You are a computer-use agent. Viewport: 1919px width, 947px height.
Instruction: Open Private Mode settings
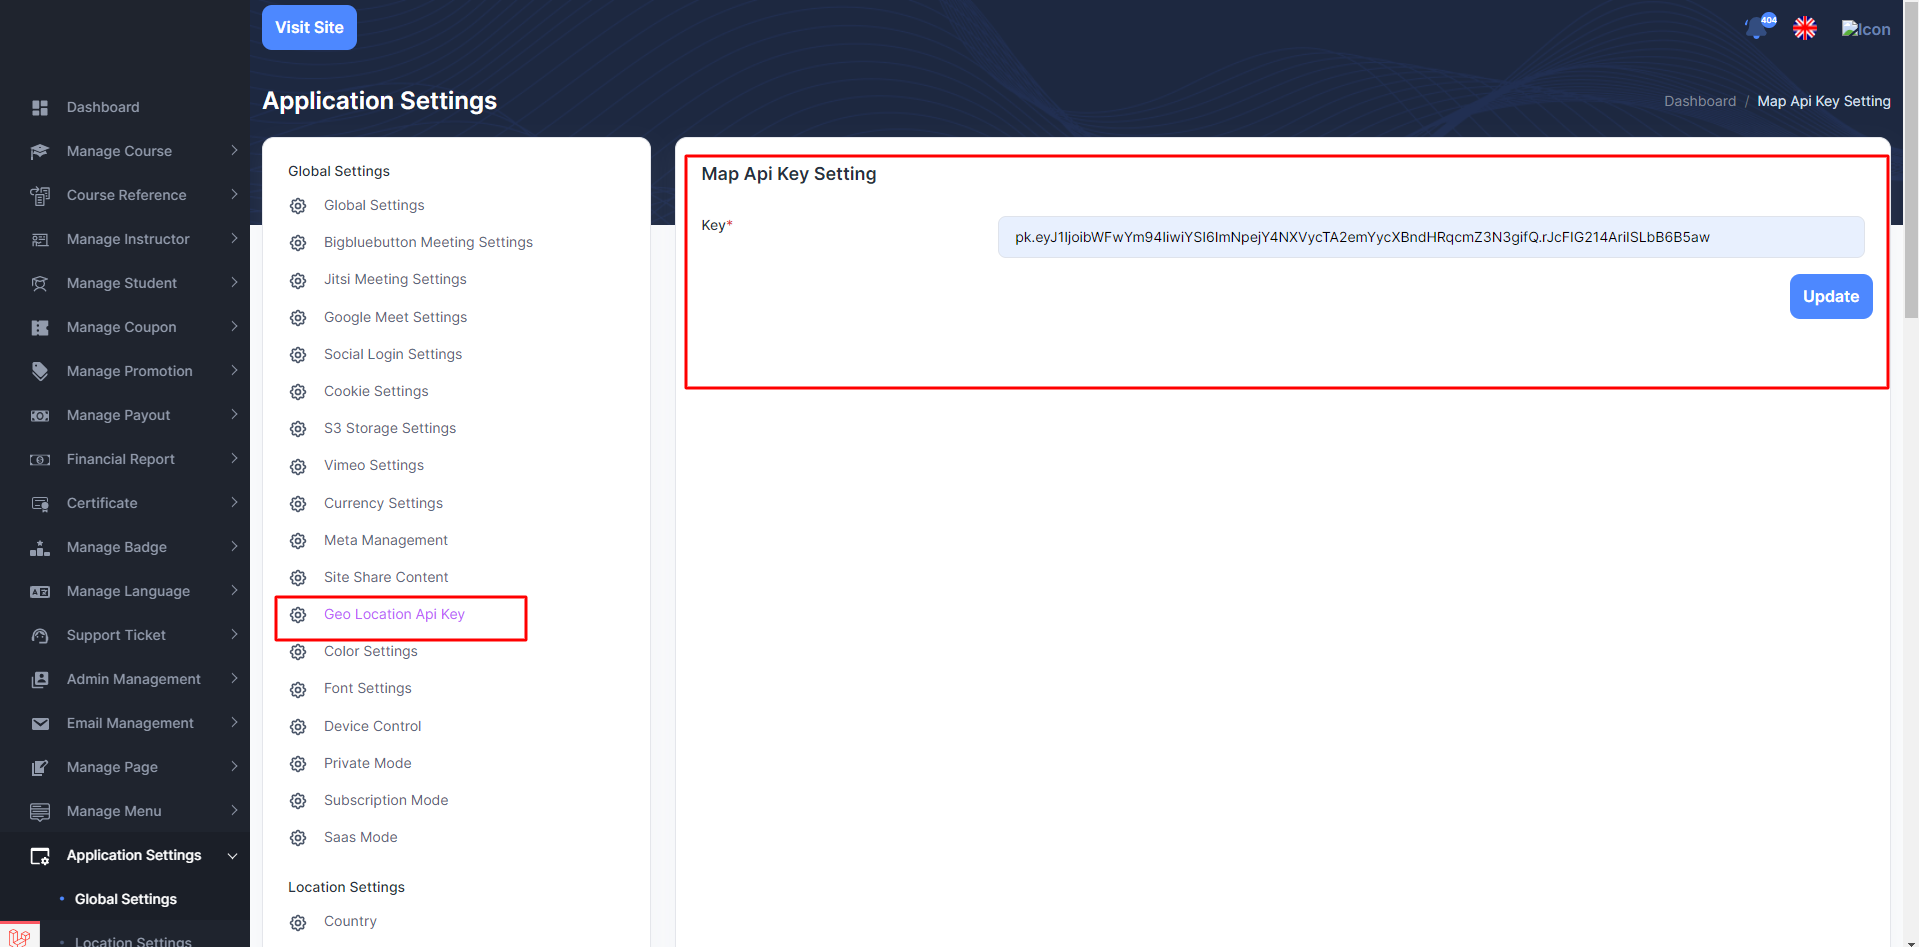368,763
